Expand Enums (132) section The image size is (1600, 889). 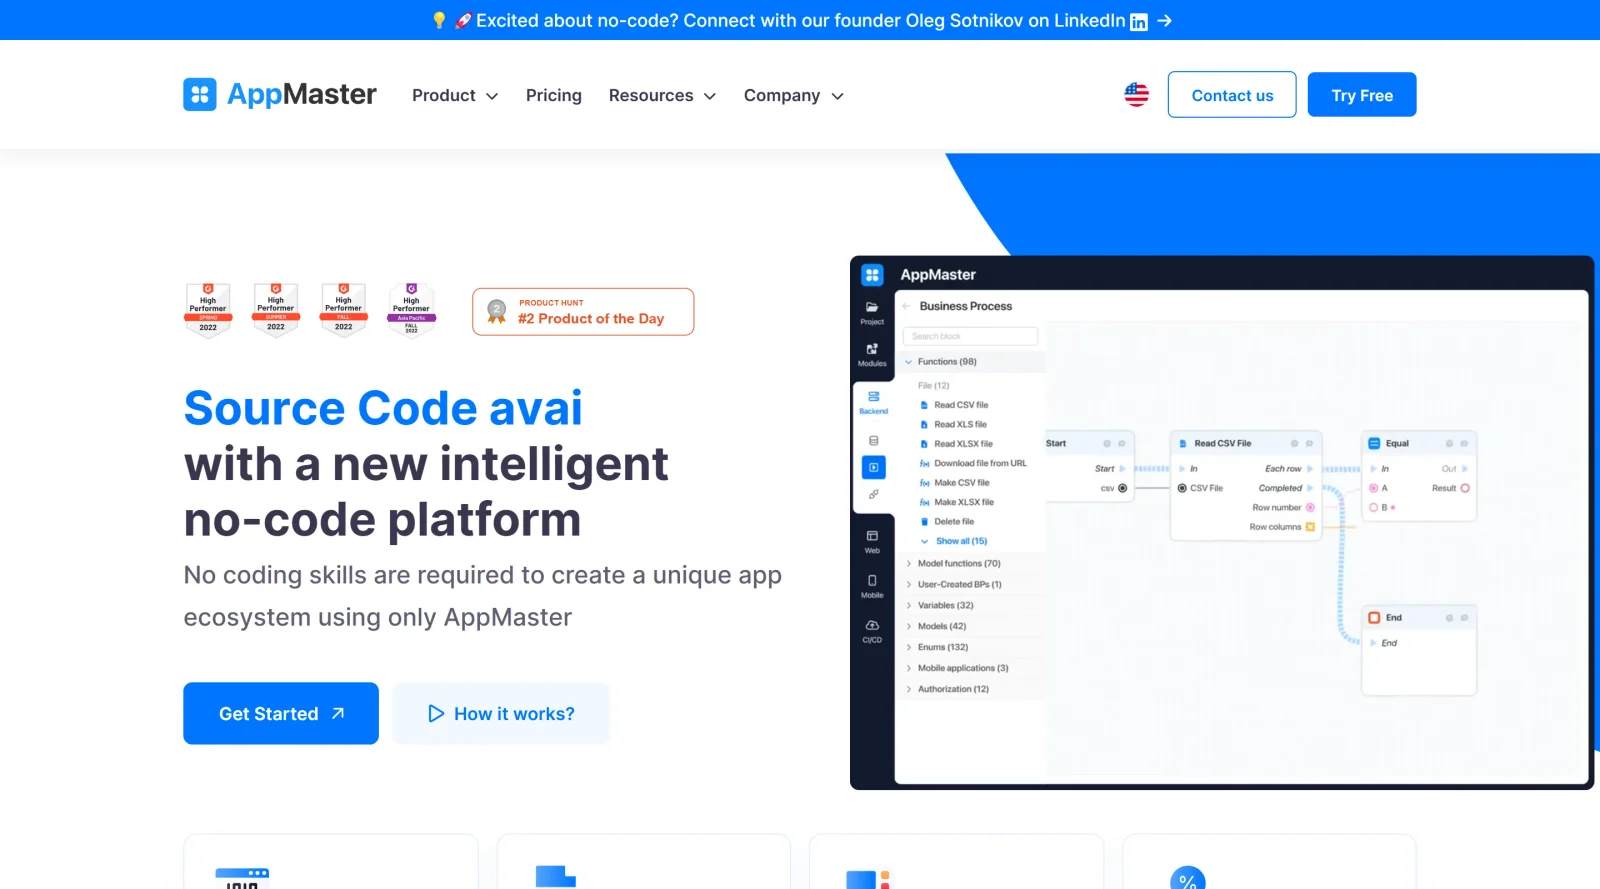click(972, 647)
